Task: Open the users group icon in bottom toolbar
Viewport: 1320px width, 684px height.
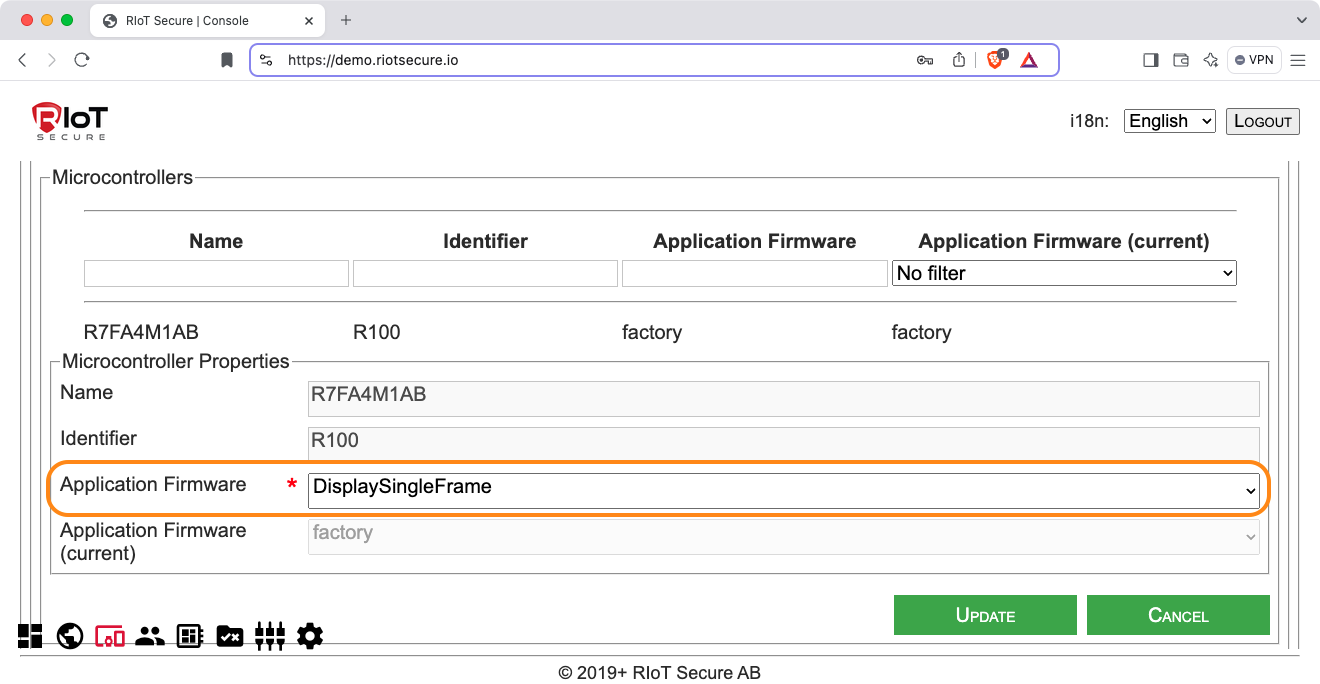Action: pyautogui.click(x=150, y=636)
